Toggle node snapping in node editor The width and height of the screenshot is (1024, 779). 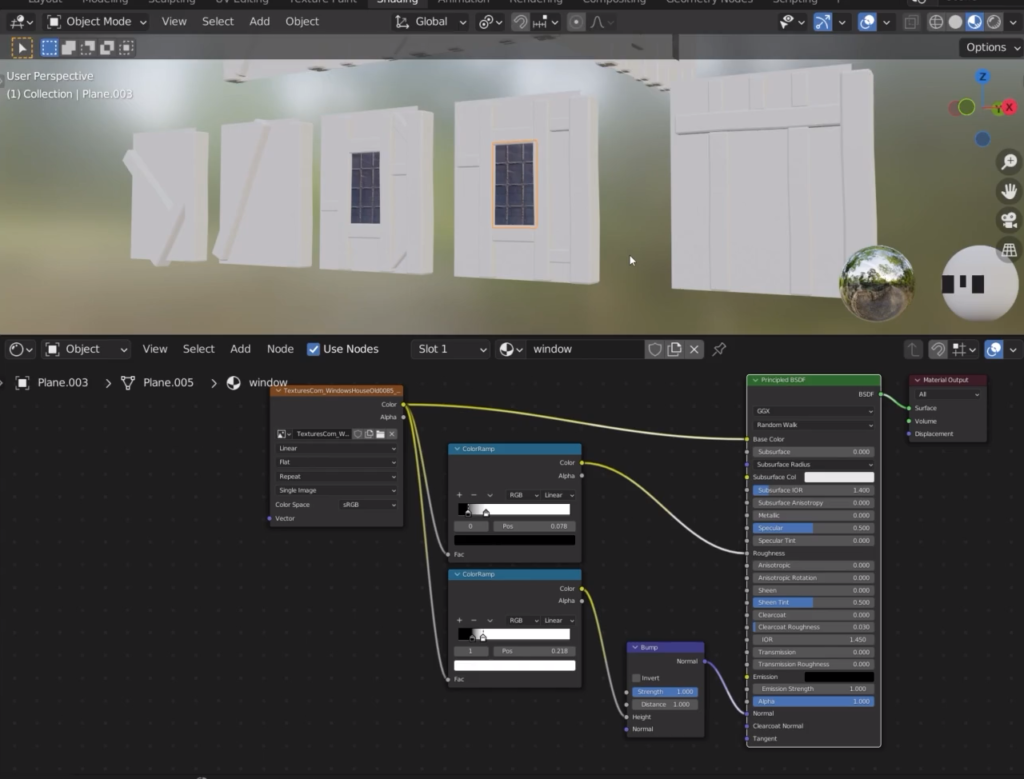pos(938,349)
